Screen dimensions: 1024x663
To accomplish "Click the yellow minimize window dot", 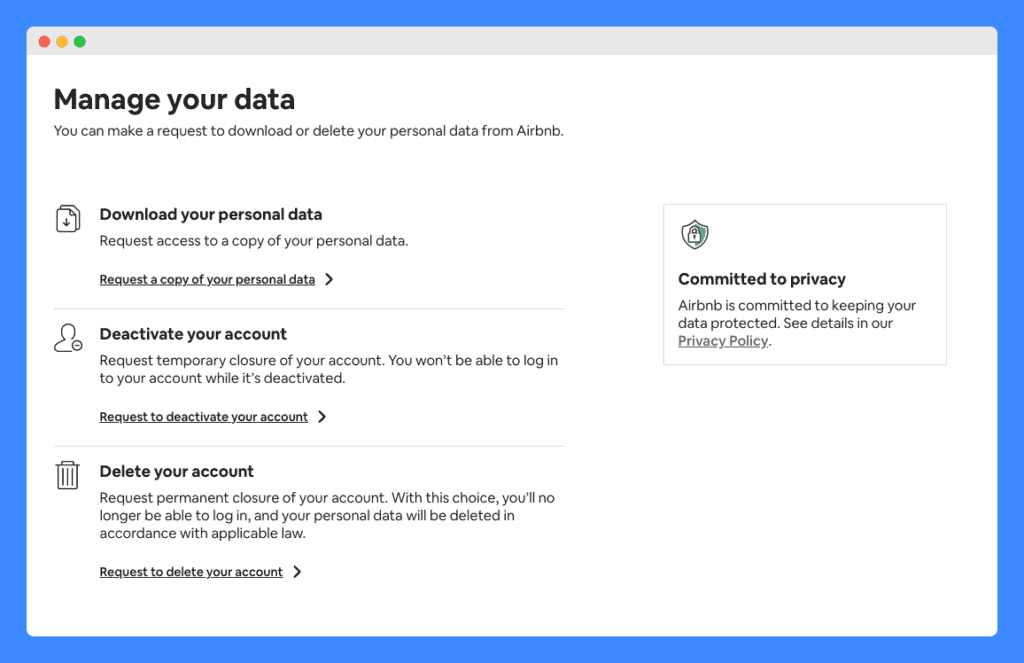I will 62,42.
